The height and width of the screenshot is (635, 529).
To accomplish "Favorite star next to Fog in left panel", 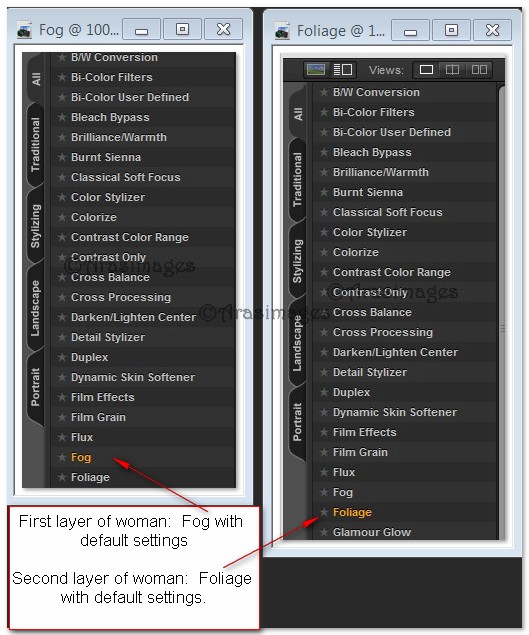I will (x=62, y=457).
